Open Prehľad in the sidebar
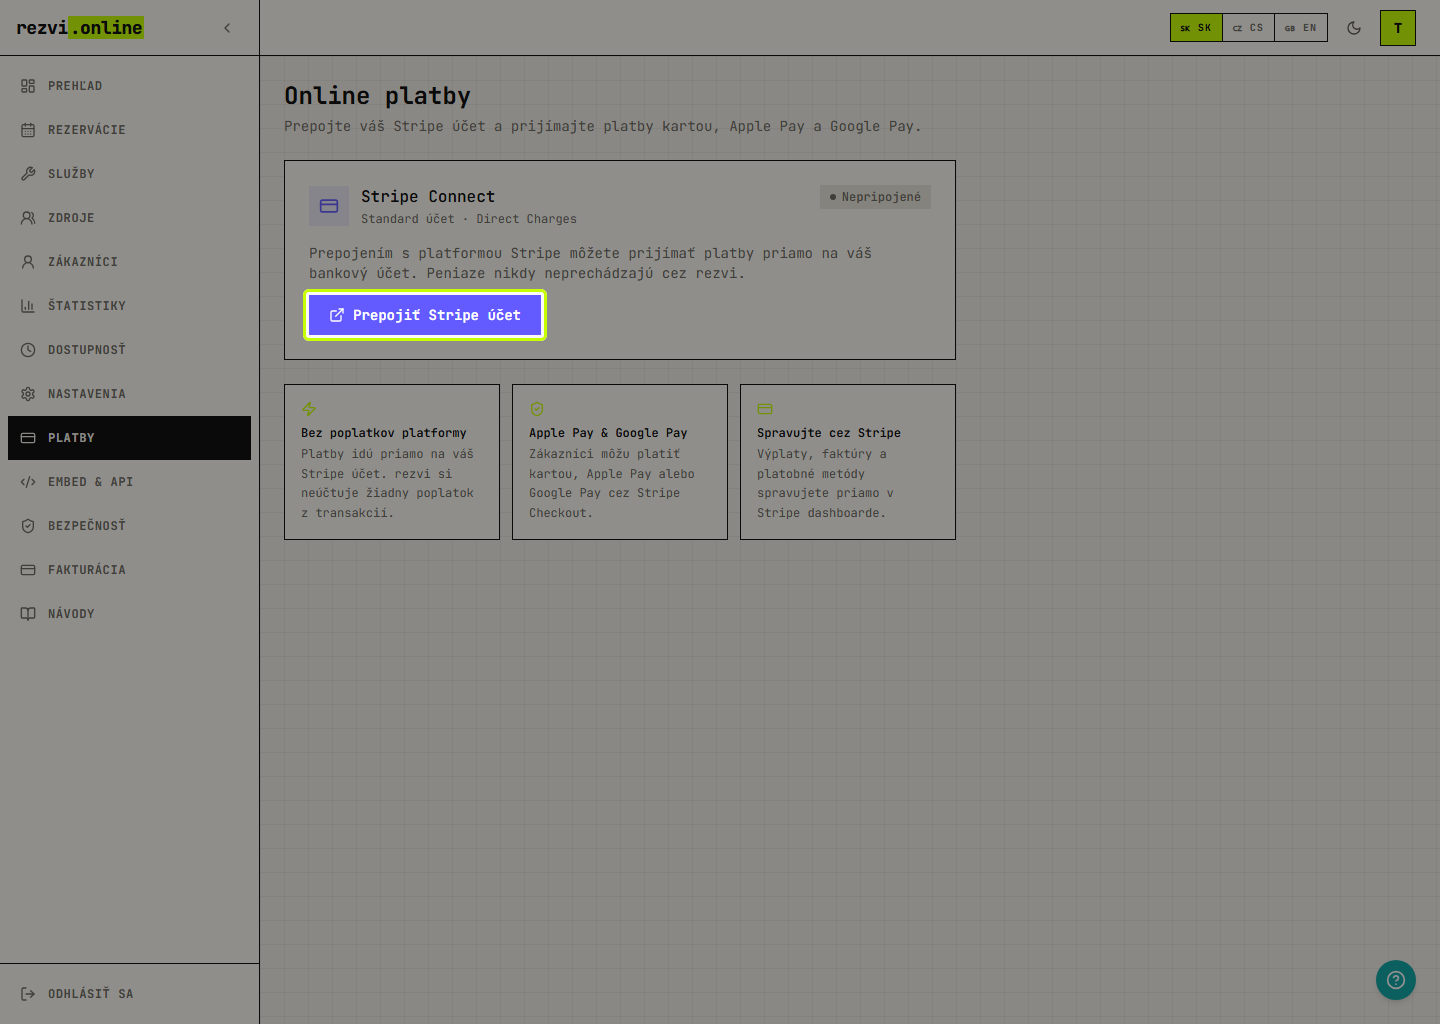 pos(129,86)
